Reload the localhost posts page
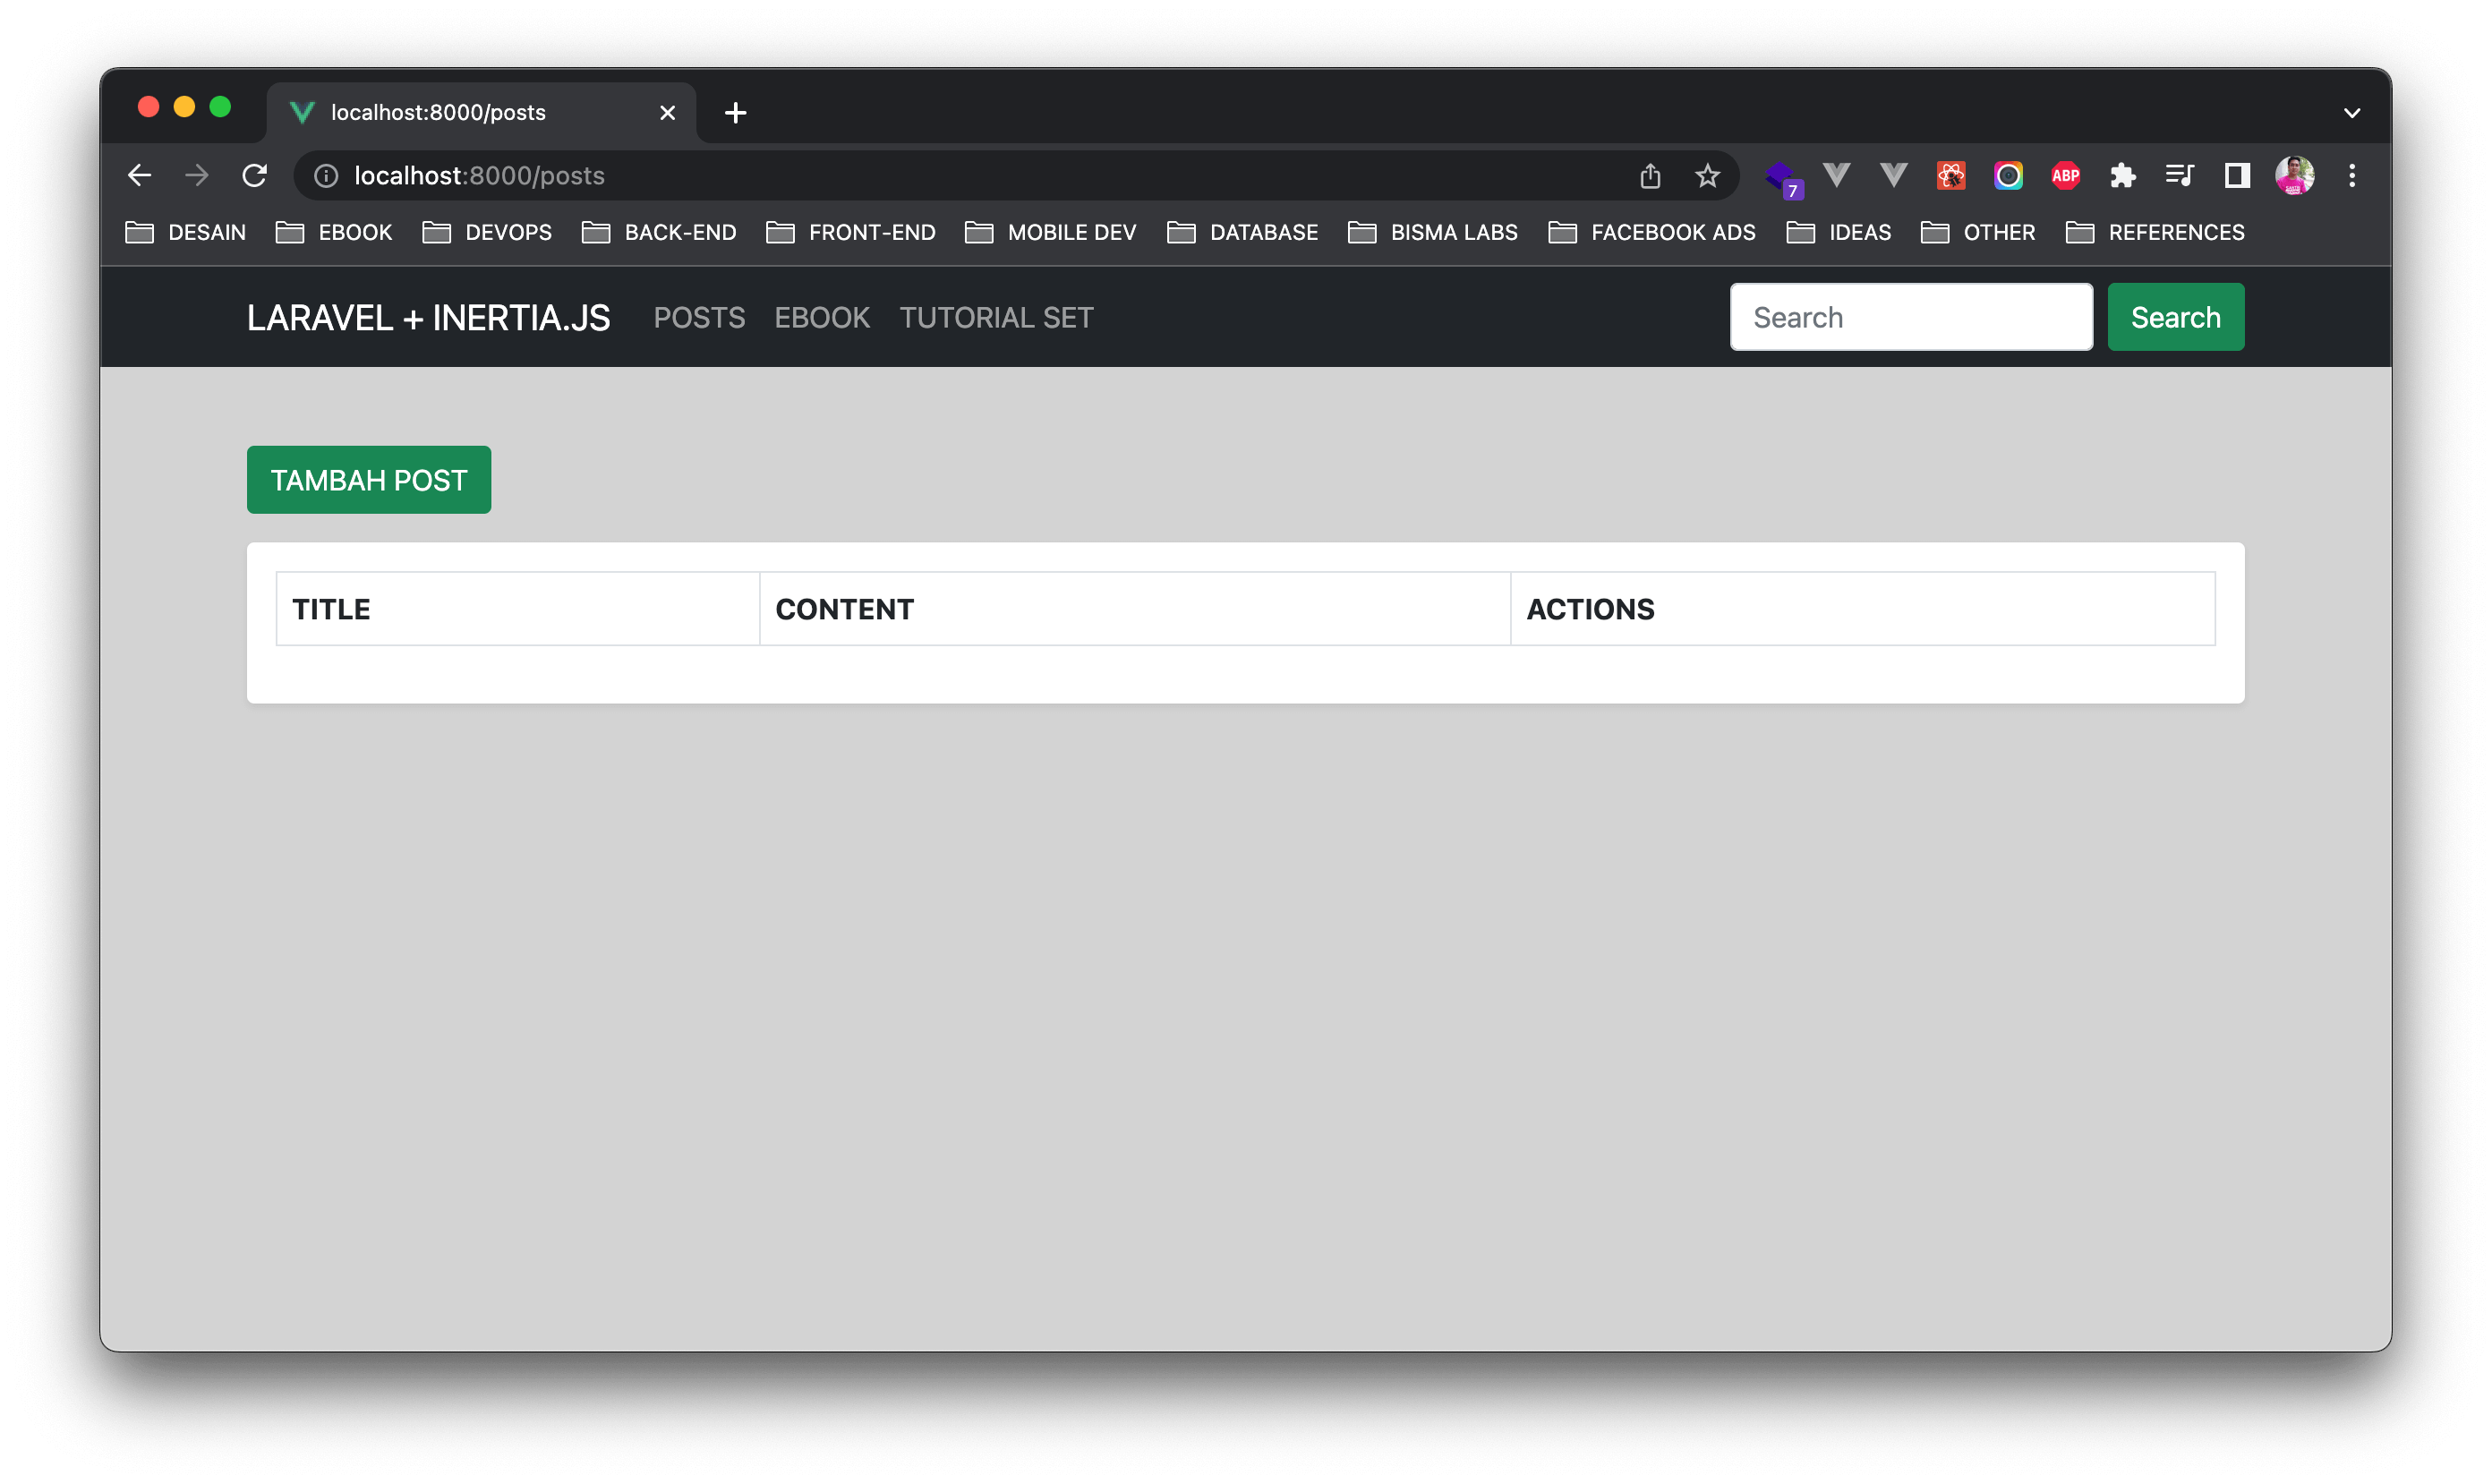 tap(255, 176)
